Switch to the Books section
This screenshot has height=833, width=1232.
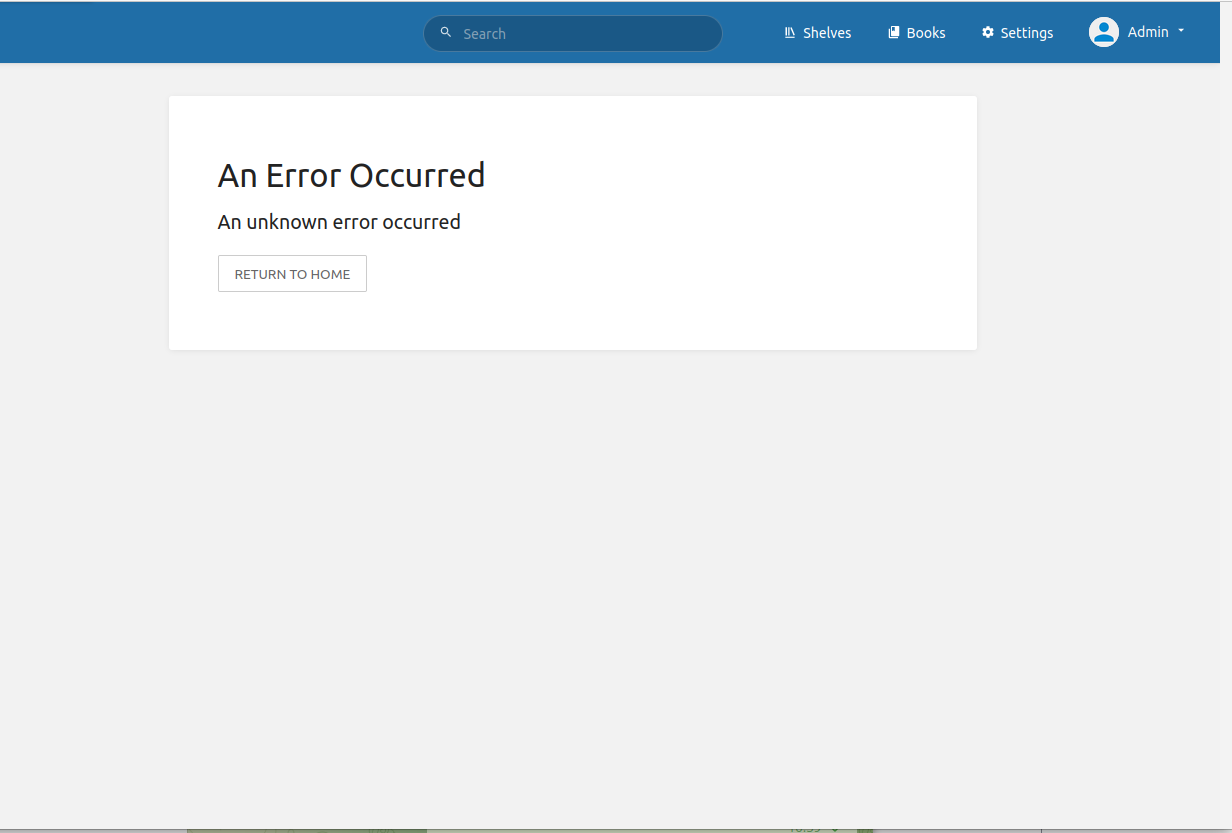pyautogui.click(x=925, y=32)
